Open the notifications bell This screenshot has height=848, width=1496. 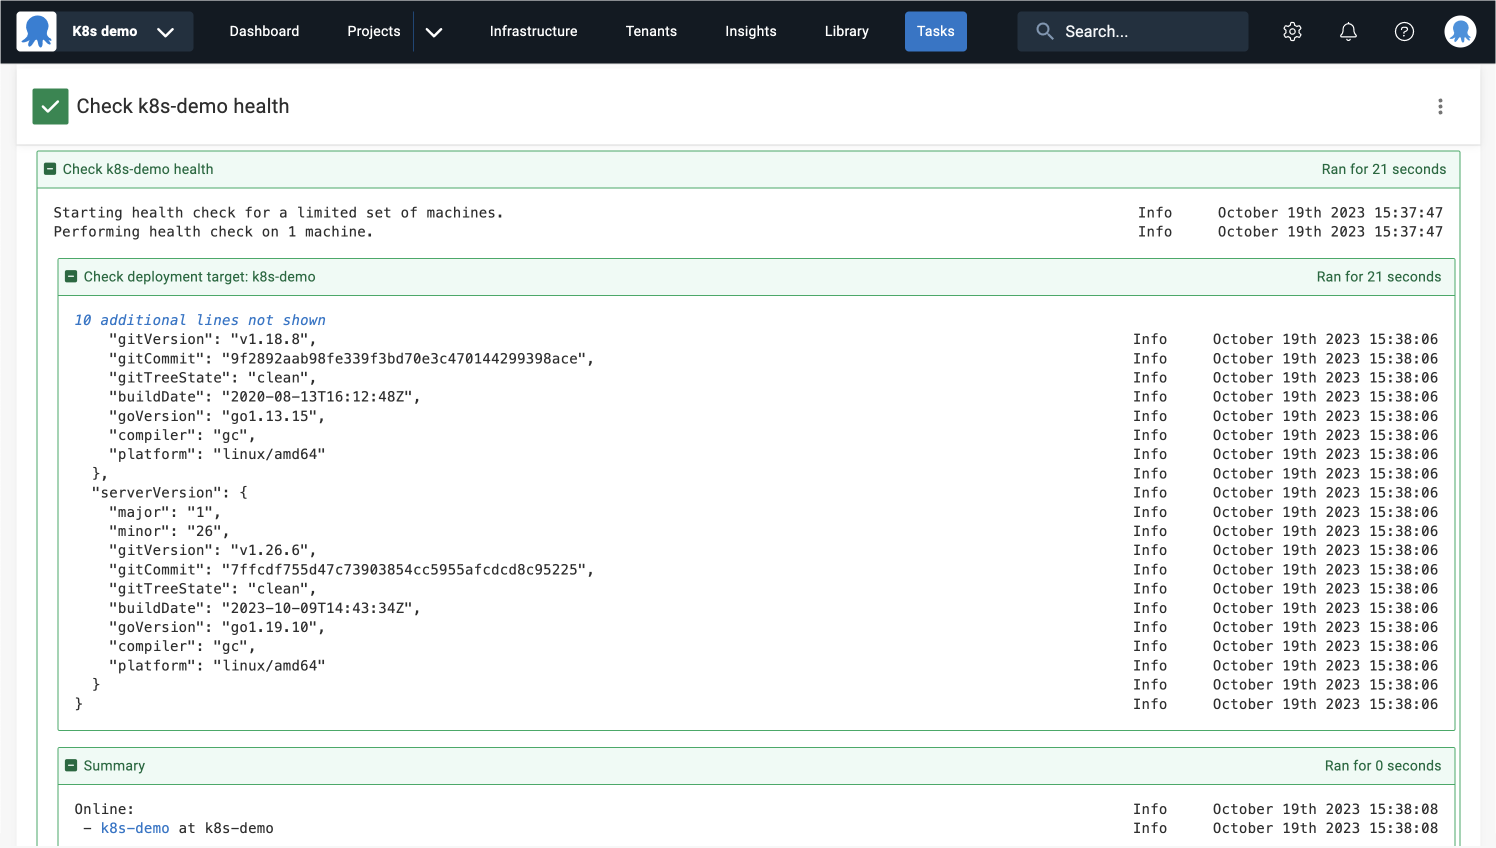pos(1348,31)
